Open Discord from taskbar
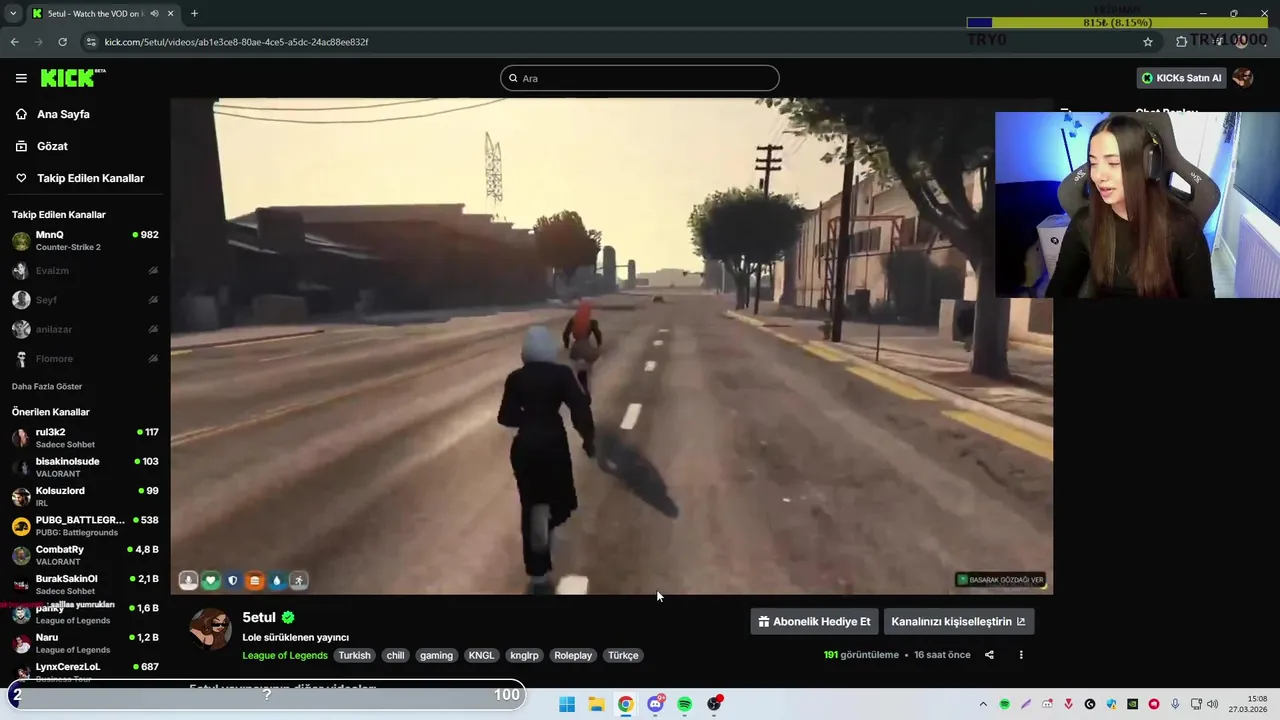This screenshot has width=1280, height=720. (655, 704)
